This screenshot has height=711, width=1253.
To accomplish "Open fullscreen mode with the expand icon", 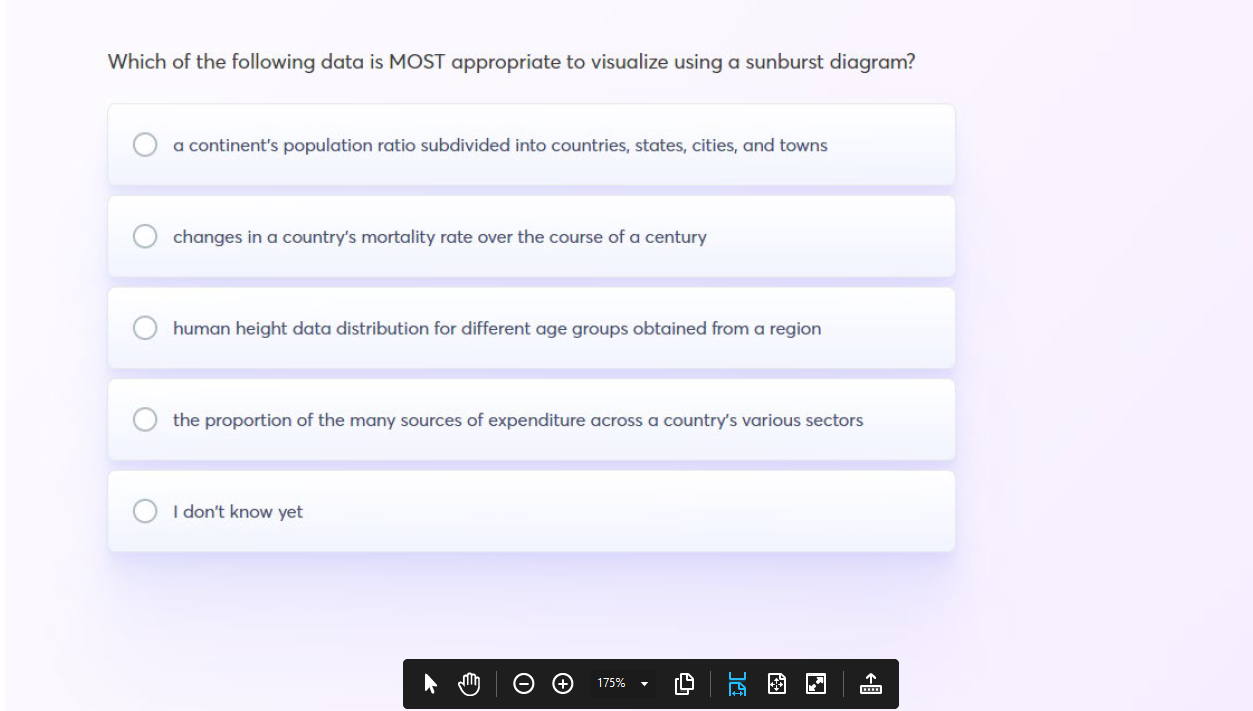I will pyautogui.click(x=815, y=684).
